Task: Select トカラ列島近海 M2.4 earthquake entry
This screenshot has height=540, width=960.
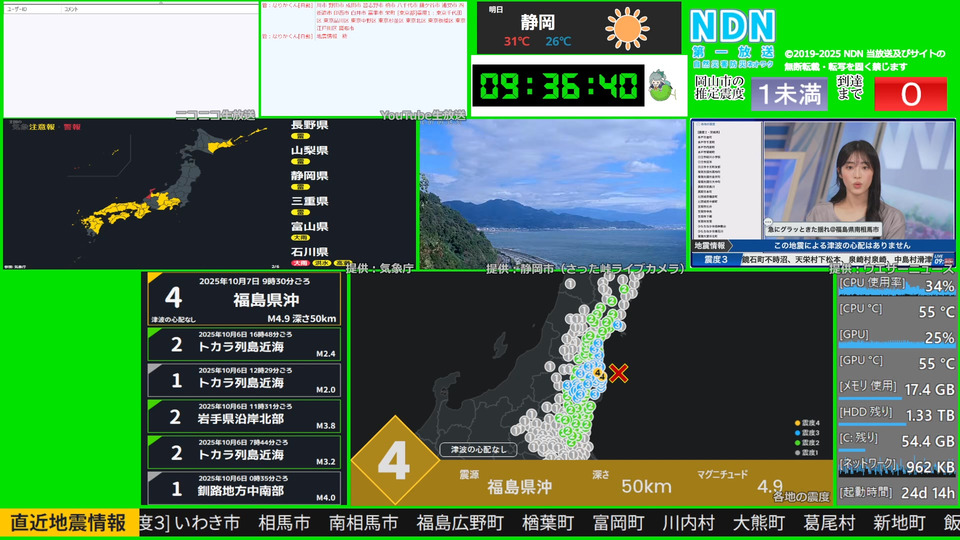Action: pos(244,344)
